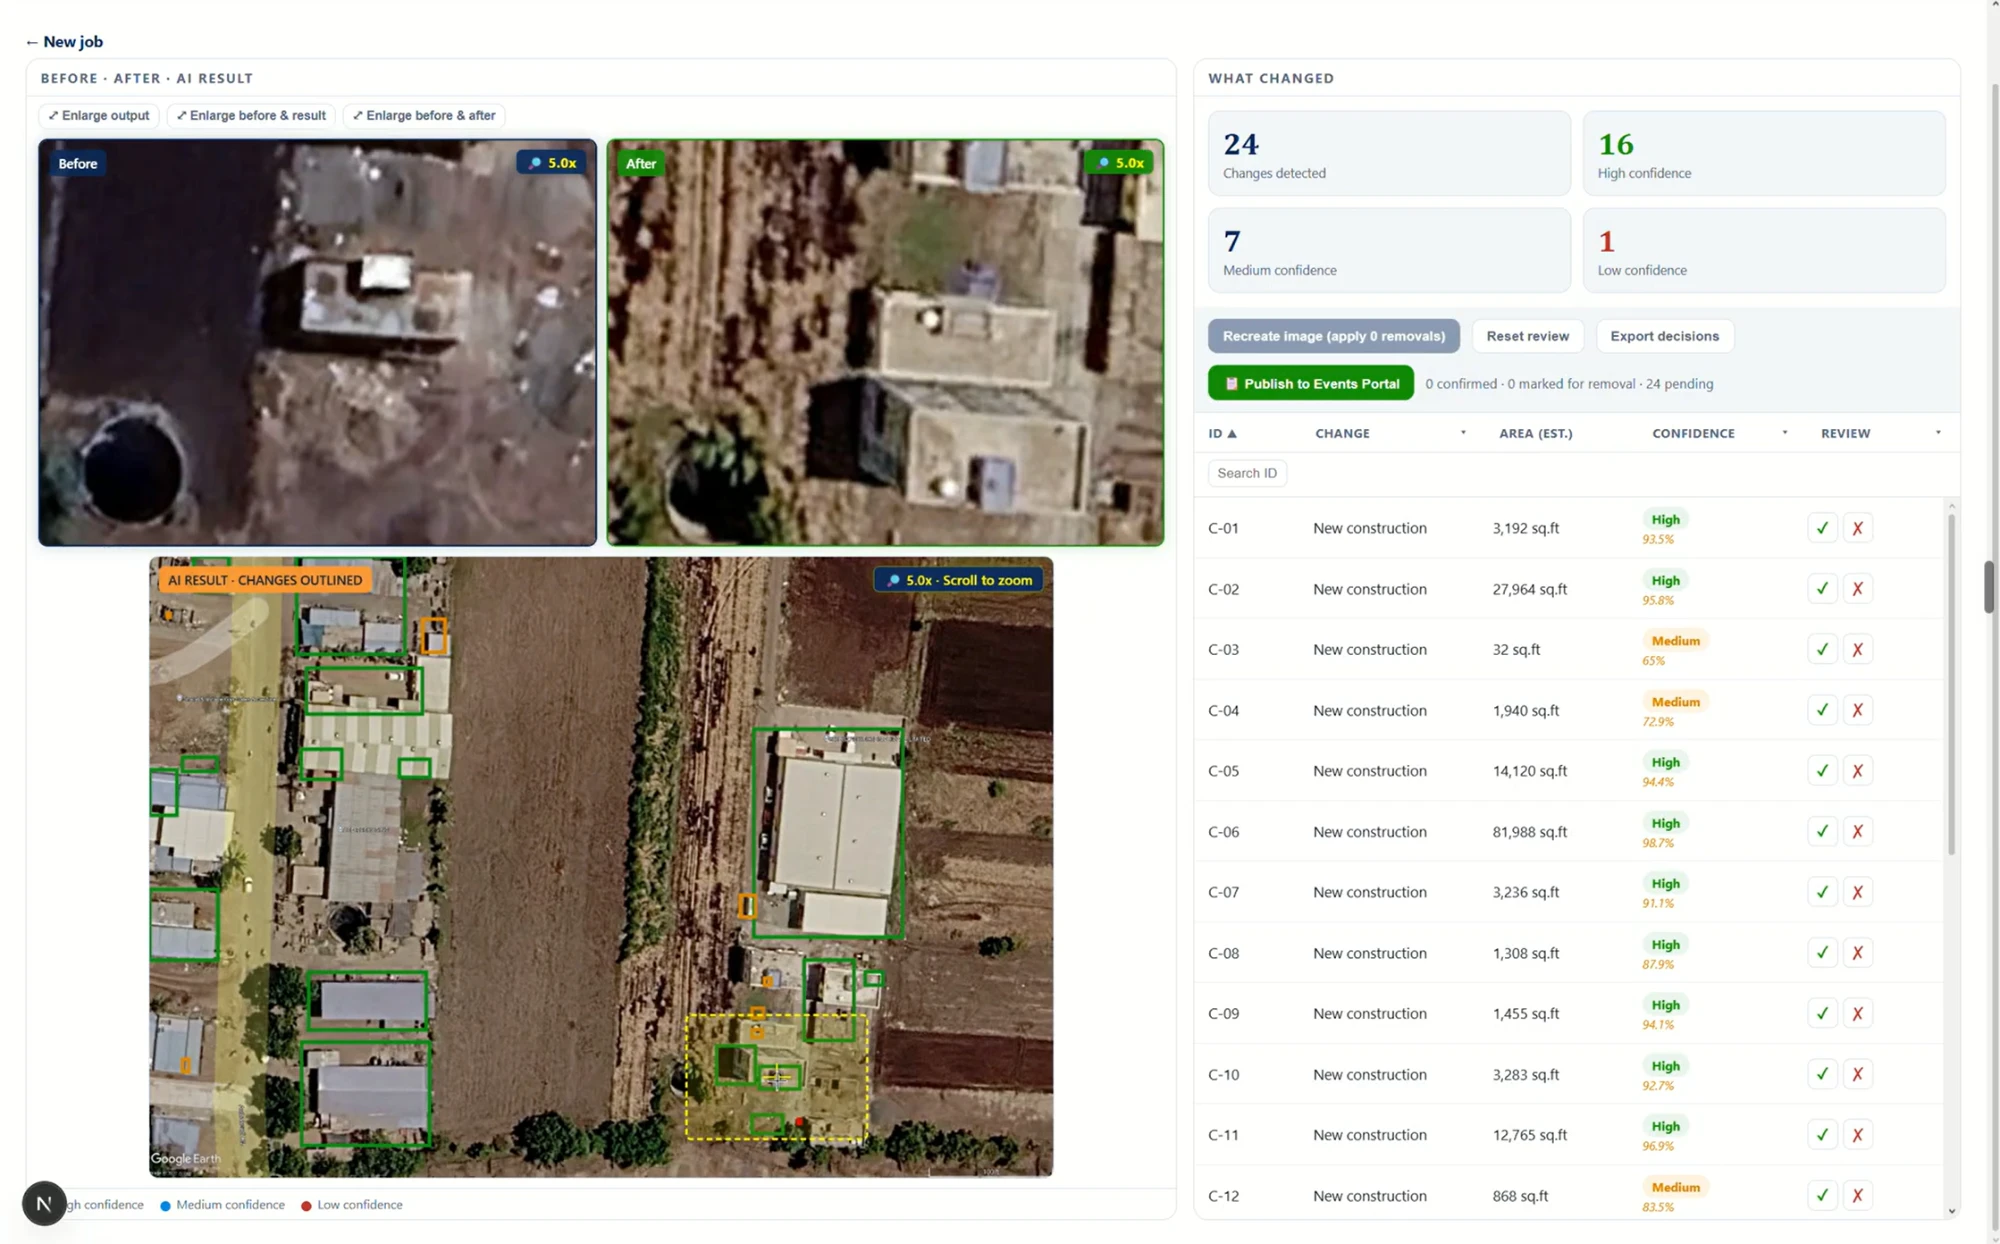Click Enlarge output button
Screen dimensions: 2000x1244
[x=99, y=116]
